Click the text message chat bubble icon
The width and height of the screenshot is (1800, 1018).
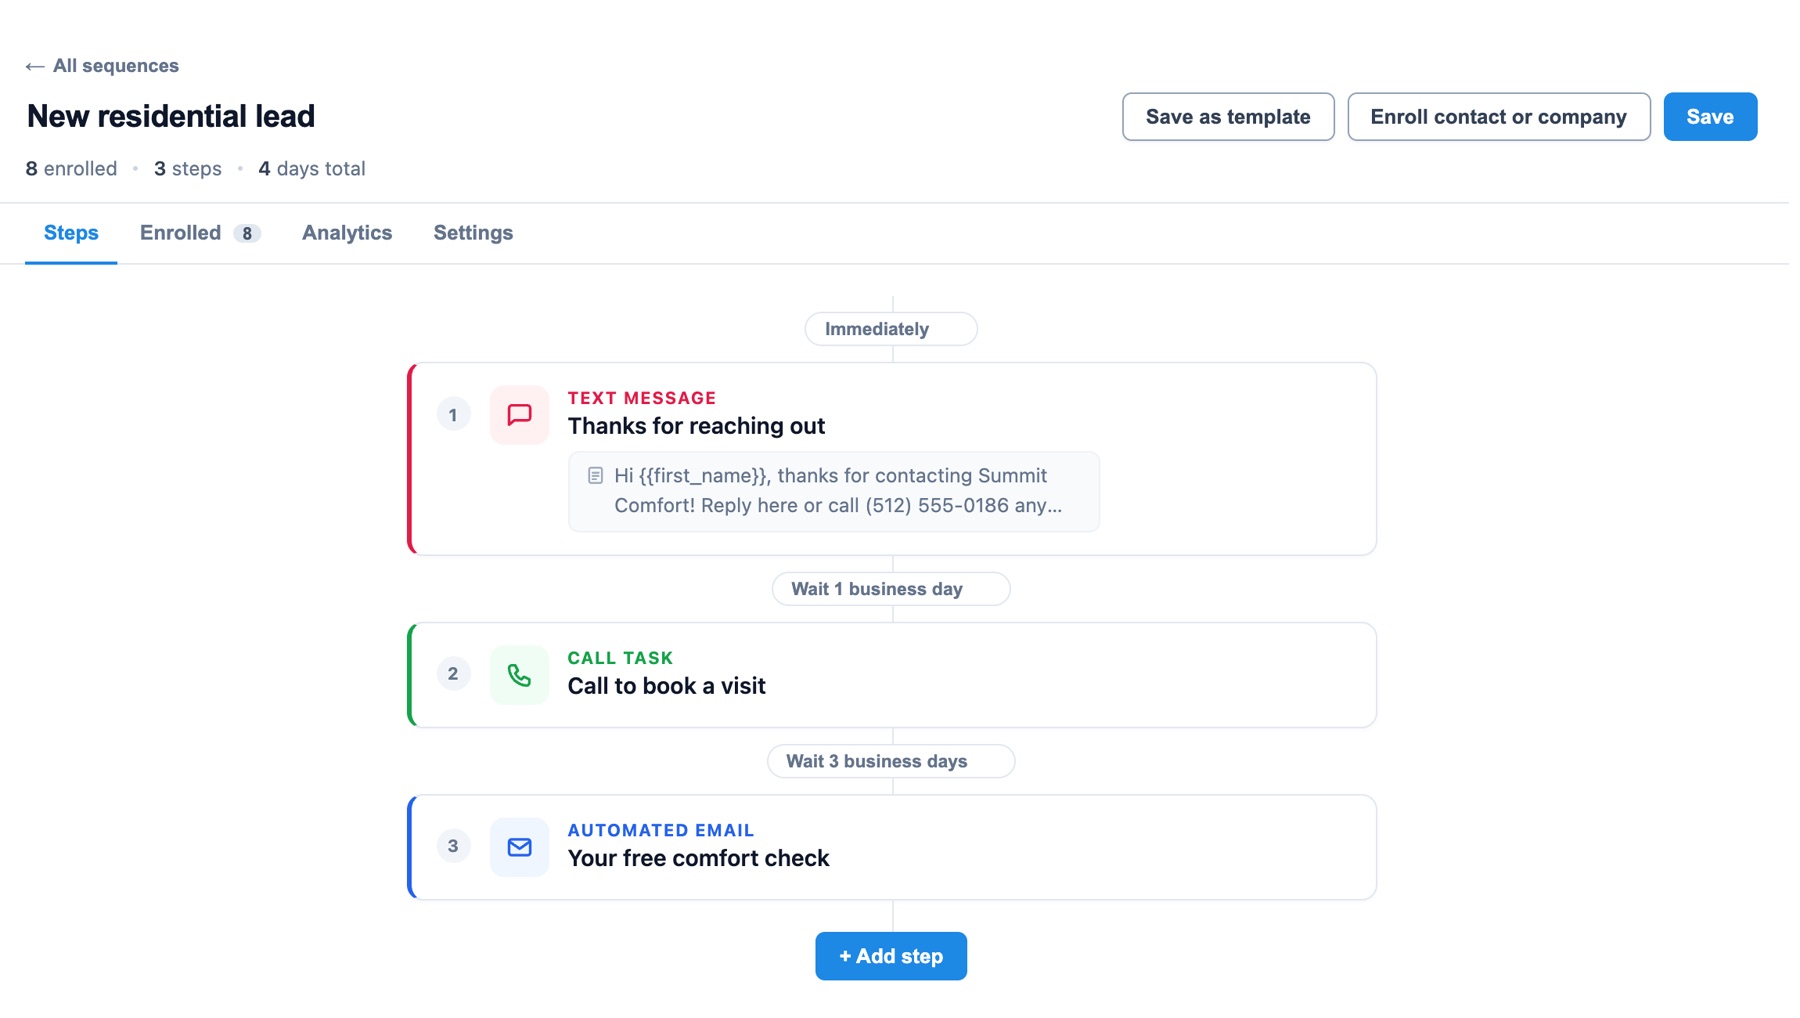click(x=519, y=415)
